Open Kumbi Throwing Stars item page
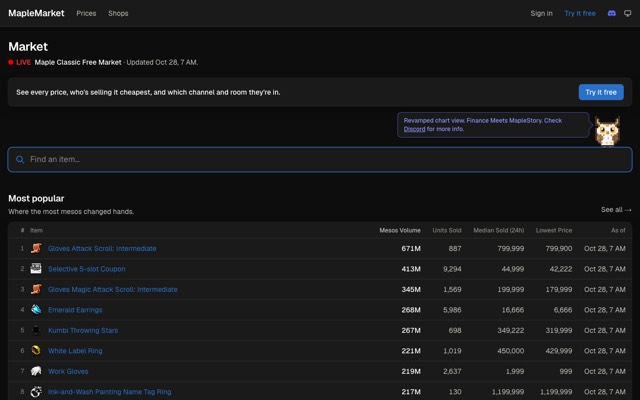The width and height of the screenshot is (640, 400). point(83,330)
